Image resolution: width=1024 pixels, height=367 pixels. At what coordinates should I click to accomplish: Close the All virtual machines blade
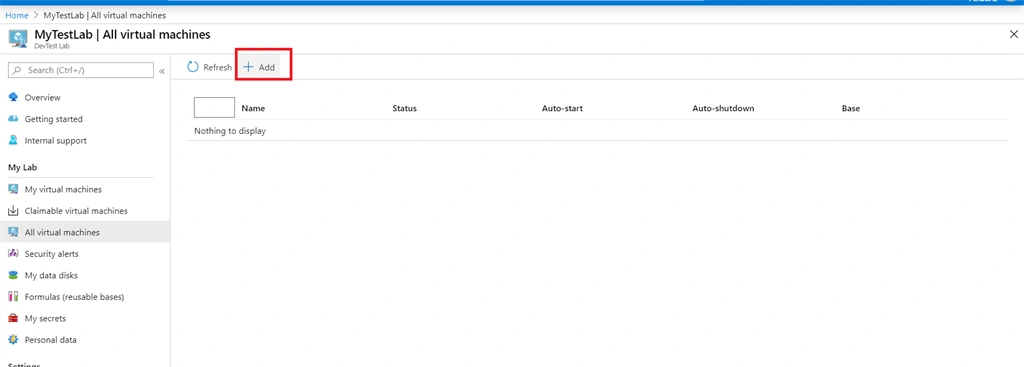click(x=1014, y=35)
